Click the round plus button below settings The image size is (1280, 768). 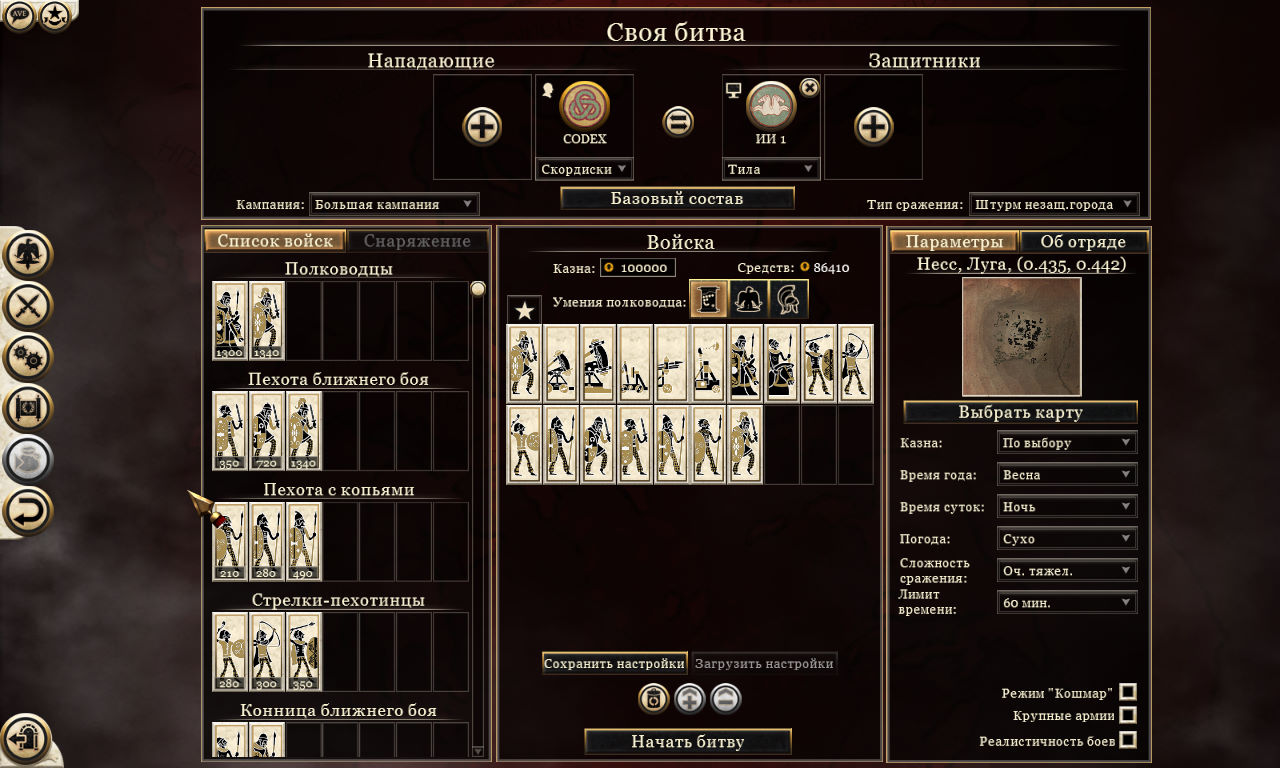tap(690, 699)
